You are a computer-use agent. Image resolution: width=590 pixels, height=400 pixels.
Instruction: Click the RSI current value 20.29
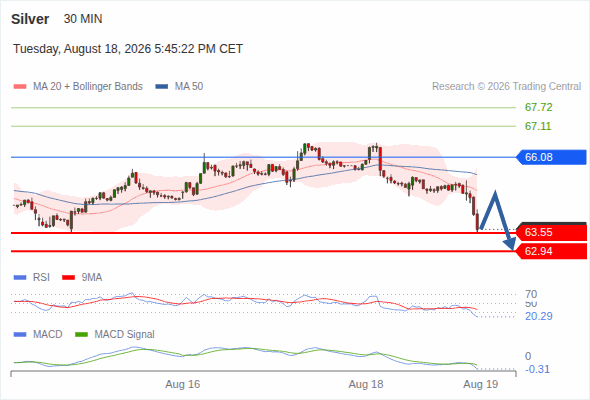pos(539,316)
